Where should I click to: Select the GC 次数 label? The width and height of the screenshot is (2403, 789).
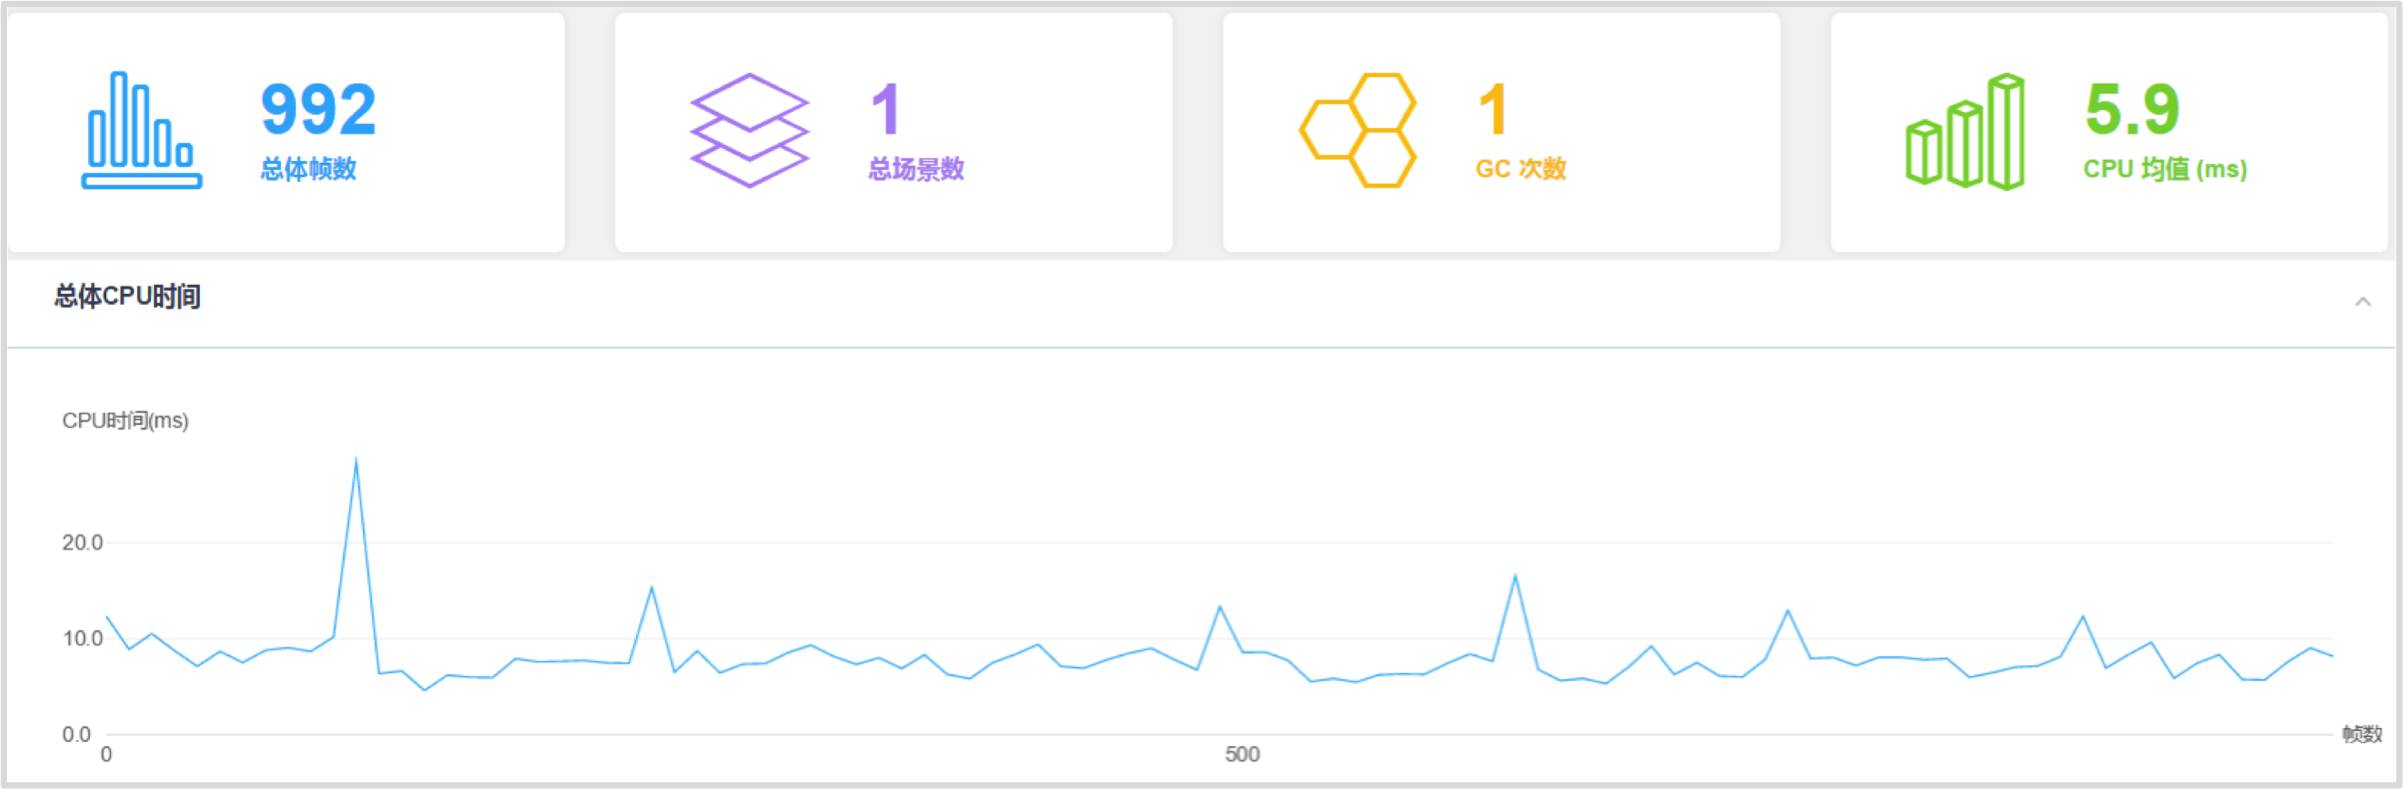[x=1521, y=169]
